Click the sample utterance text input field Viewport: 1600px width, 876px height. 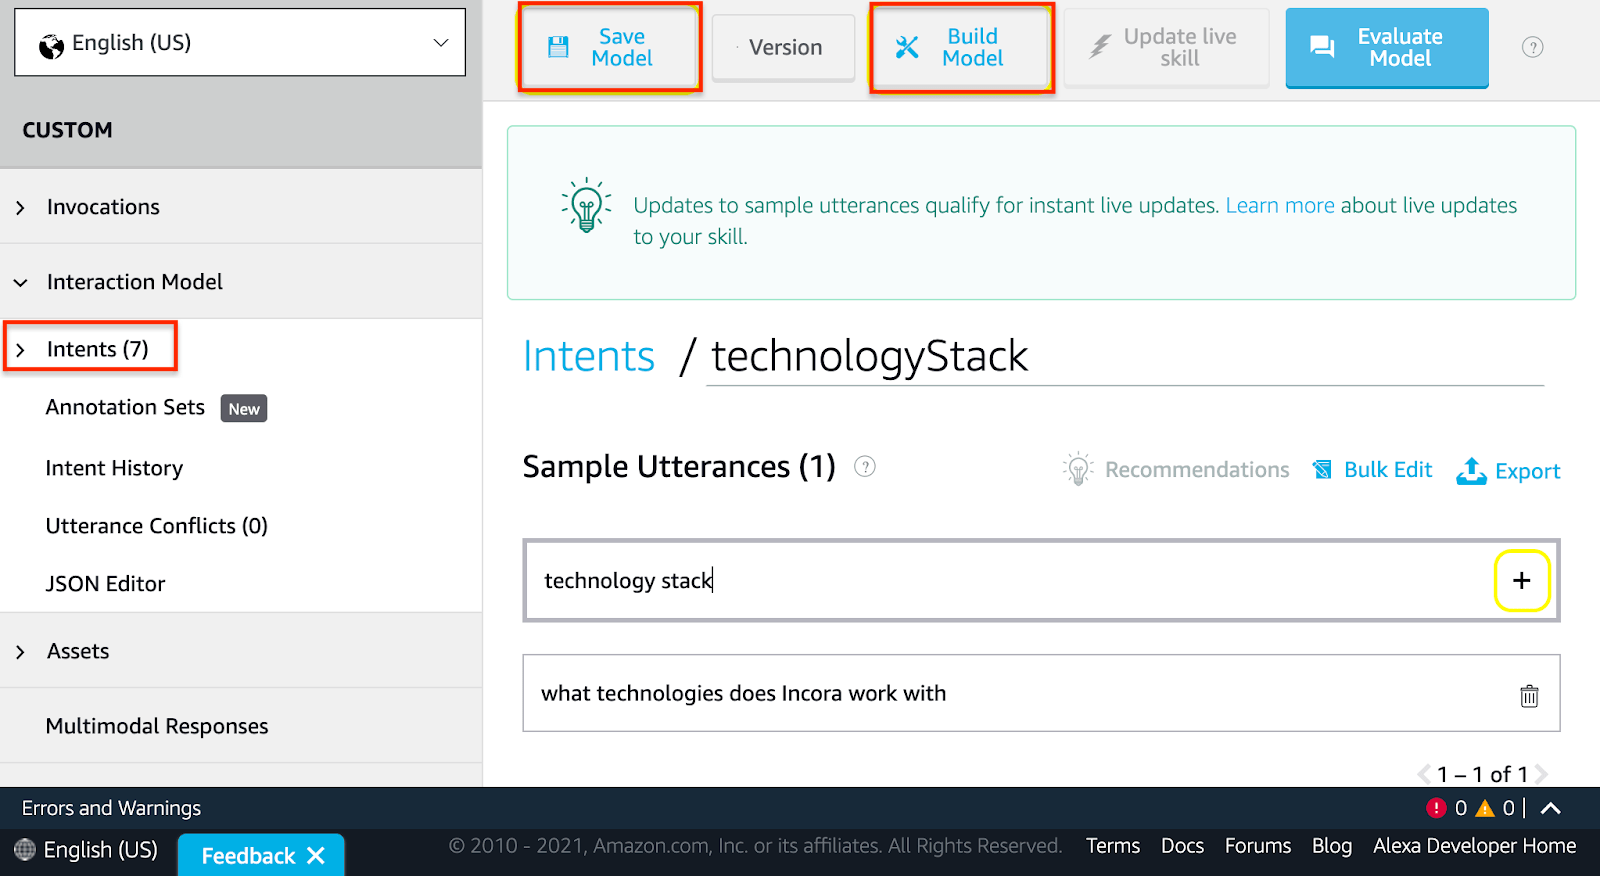(1000, 581)
